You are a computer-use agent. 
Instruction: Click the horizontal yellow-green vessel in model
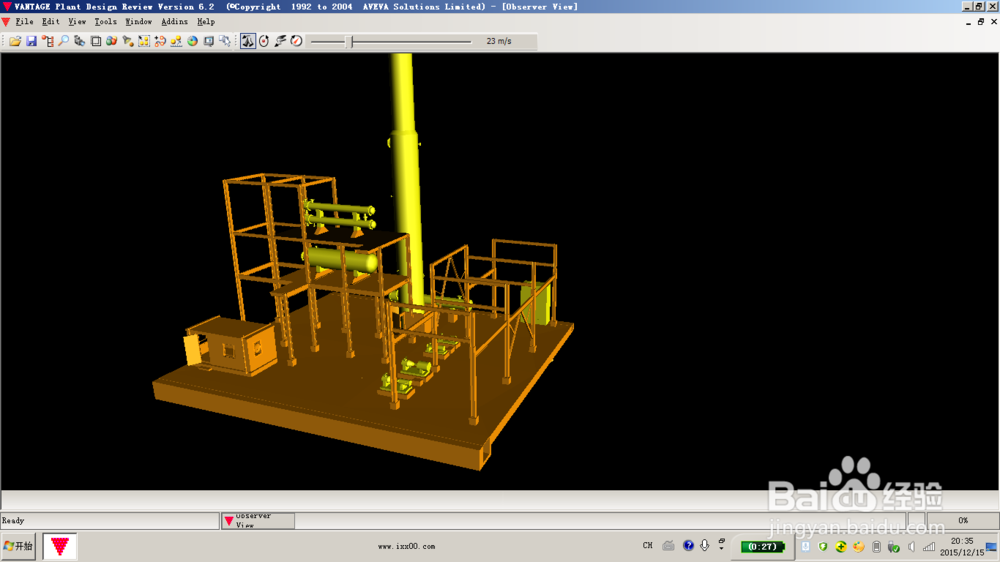pos(340,260)
